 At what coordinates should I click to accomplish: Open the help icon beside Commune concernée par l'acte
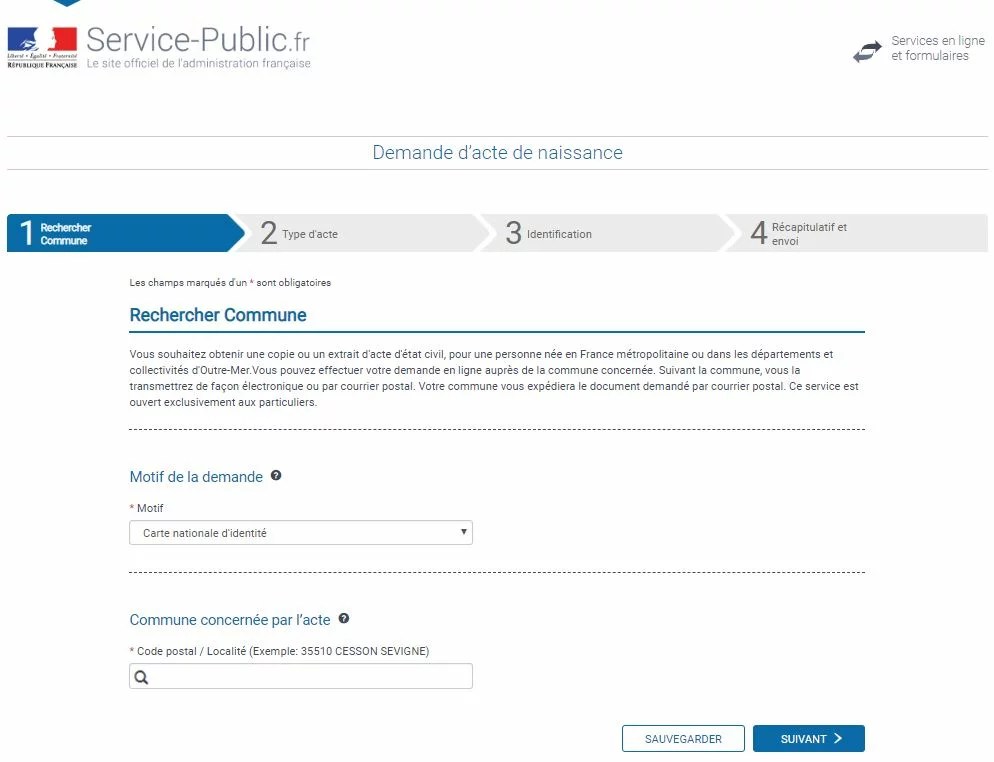343,620
